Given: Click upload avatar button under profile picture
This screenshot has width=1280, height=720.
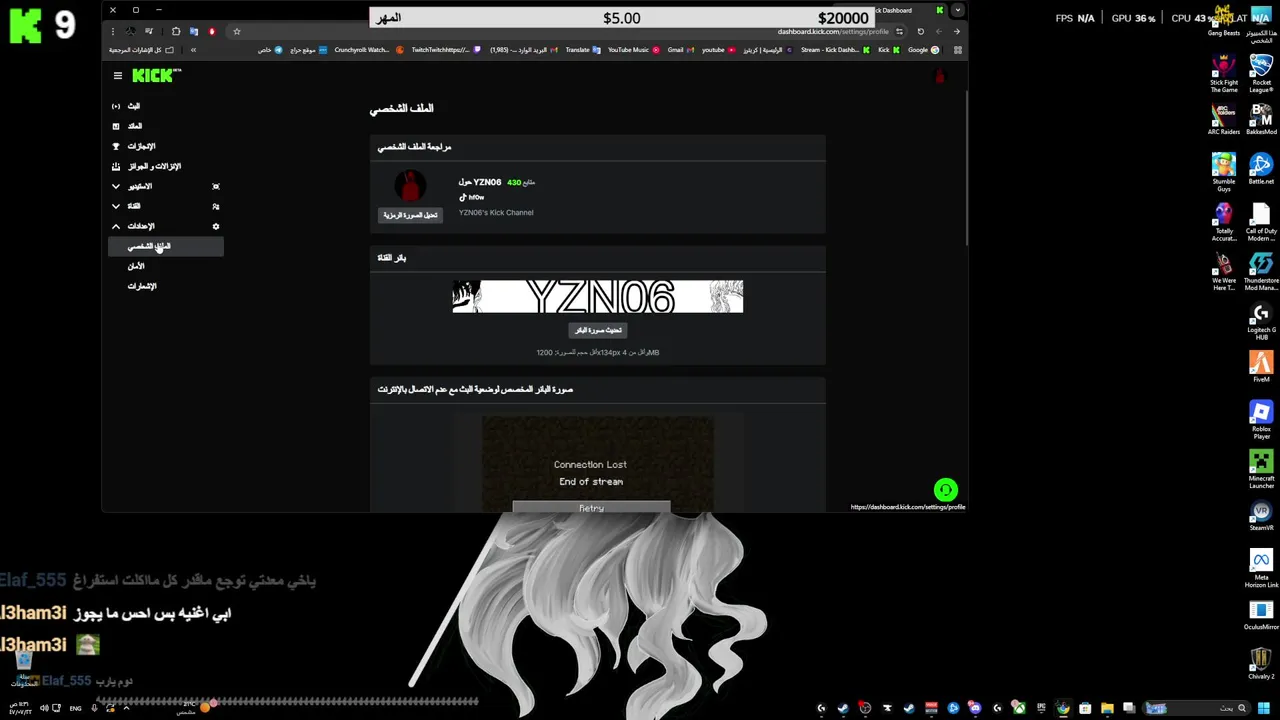Looking at the screenshot, I should pos(410,215).
